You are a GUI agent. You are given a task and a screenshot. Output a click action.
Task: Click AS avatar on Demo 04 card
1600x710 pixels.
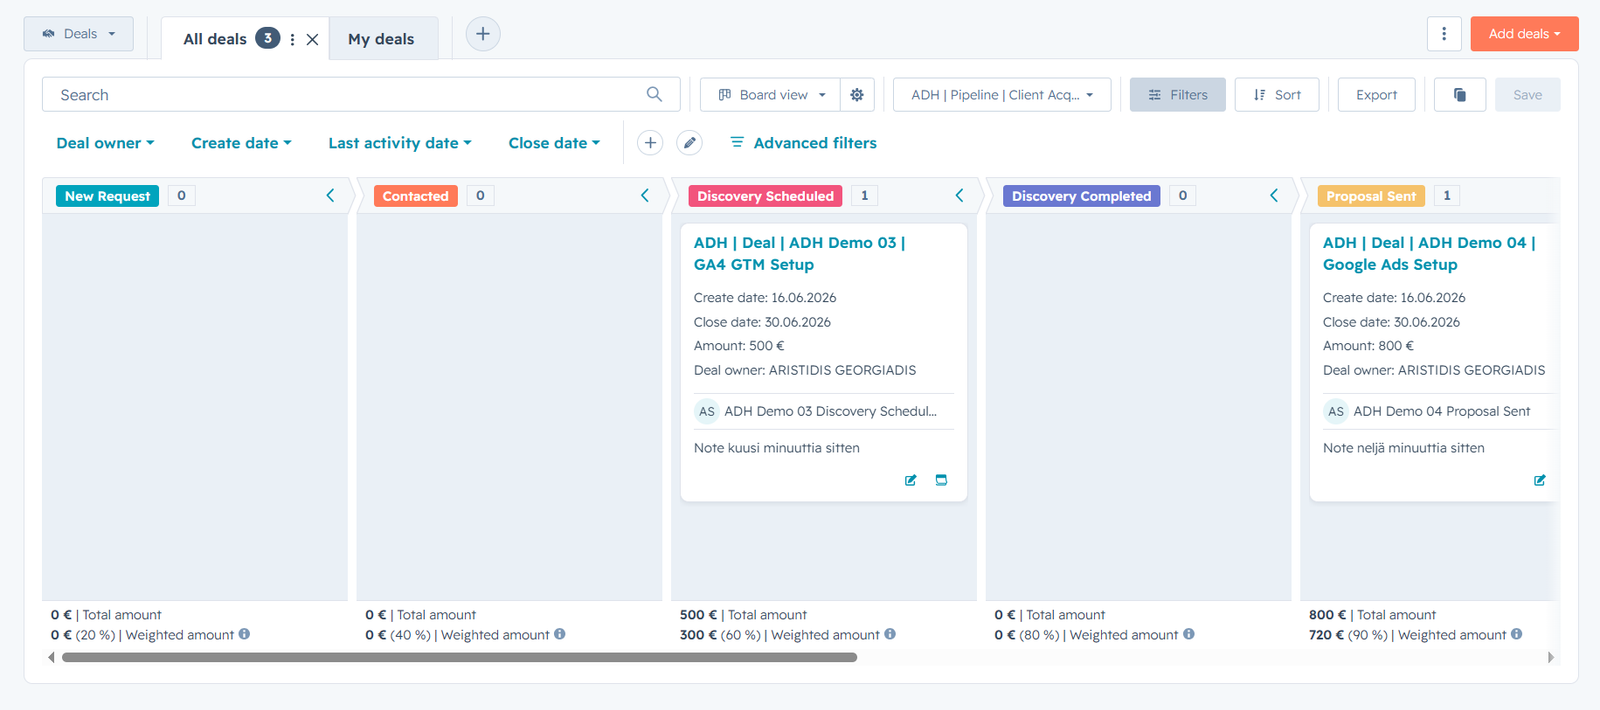(1336, 411)
